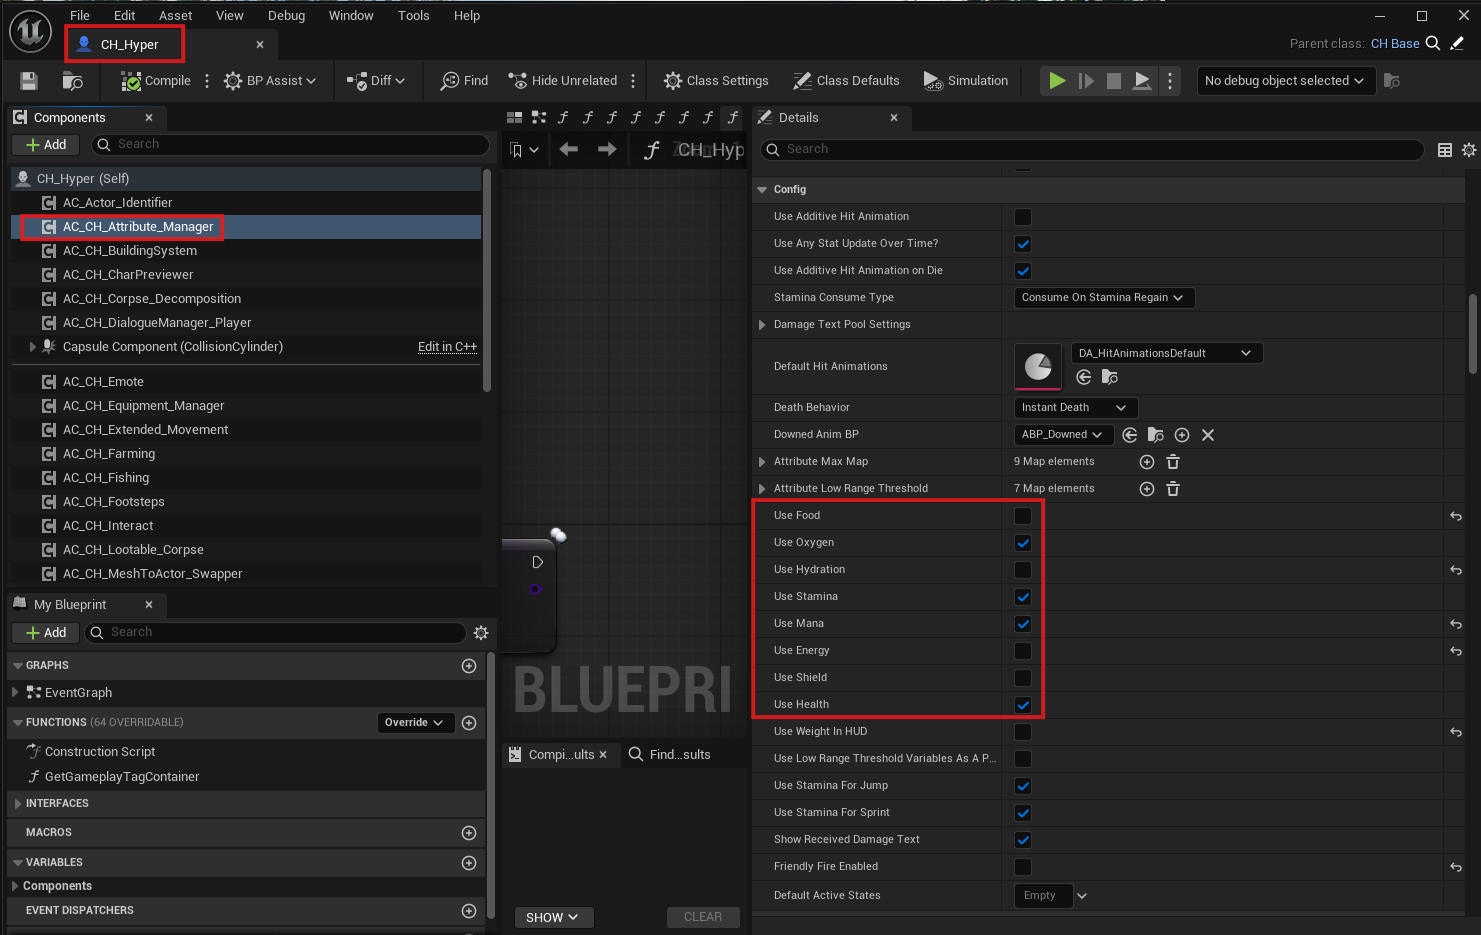Open the parent class CH Base link
Screen dimensions: 1481x935
point(1395,44)
